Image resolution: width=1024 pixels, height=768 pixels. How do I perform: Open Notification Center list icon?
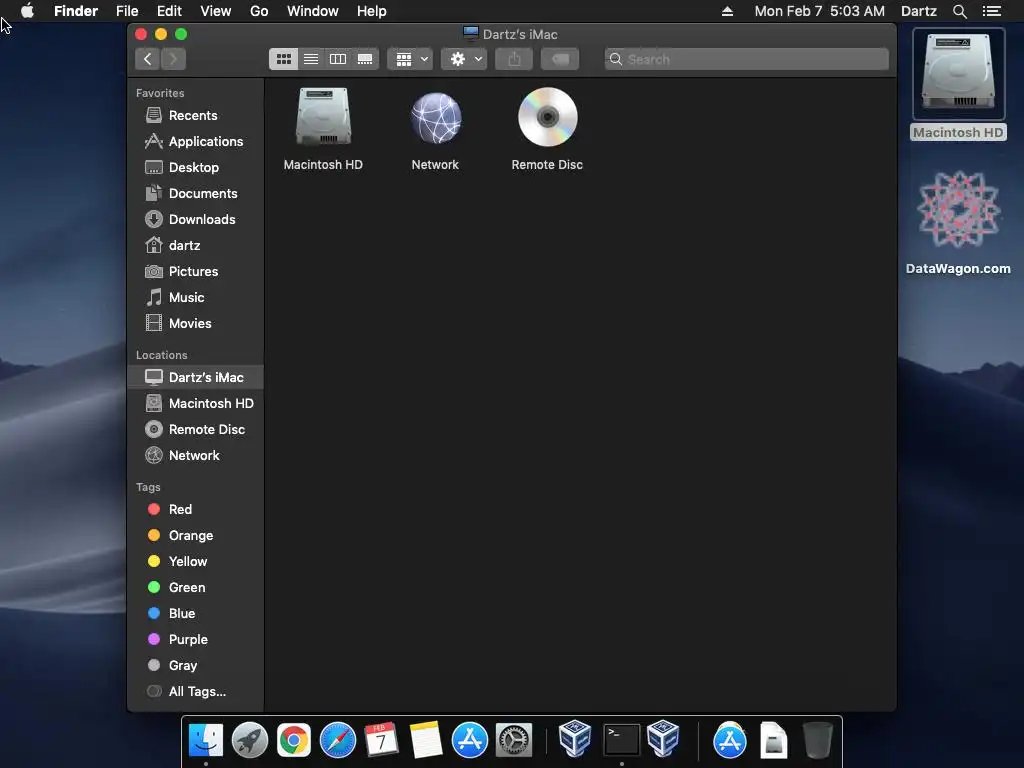(x=991, y=11)
